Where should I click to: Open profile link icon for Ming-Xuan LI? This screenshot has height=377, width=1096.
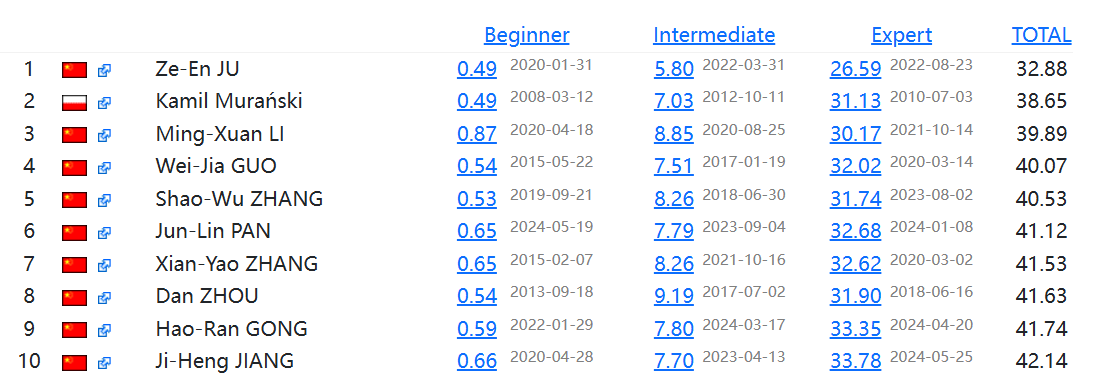coord(104,135)
